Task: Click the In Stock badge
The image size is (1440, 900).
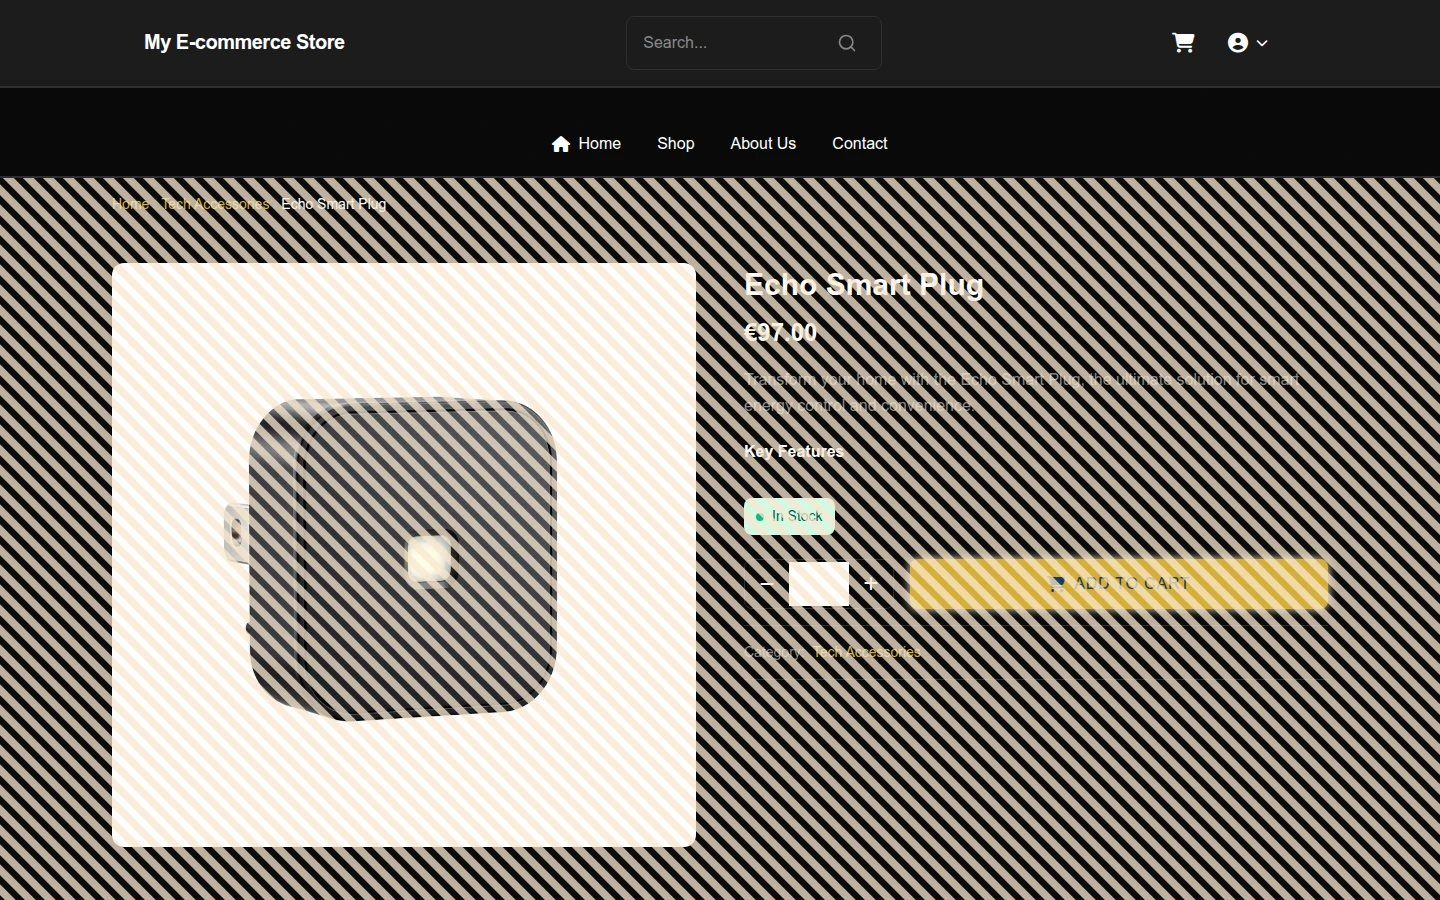Action: (x=789, y=517)
